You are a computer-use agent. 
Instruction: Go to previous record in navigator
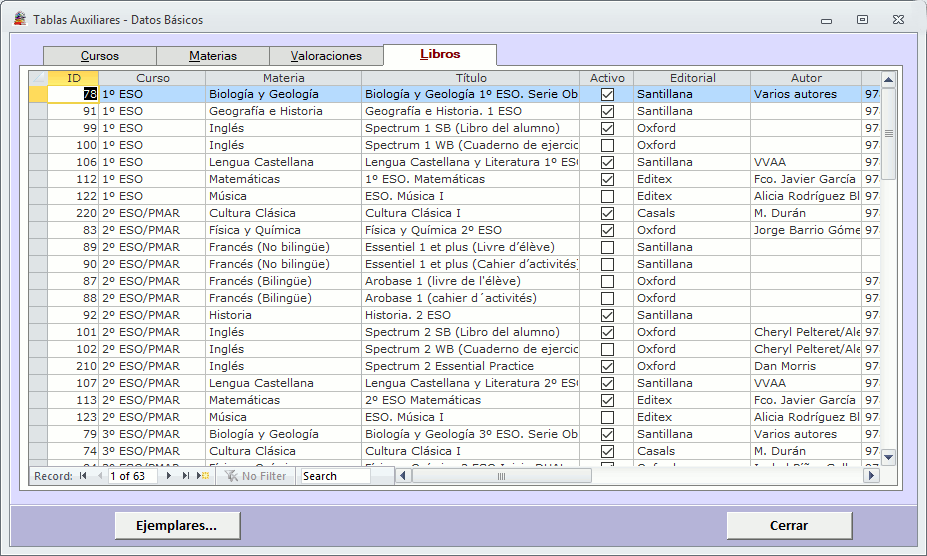click(99, 476)
